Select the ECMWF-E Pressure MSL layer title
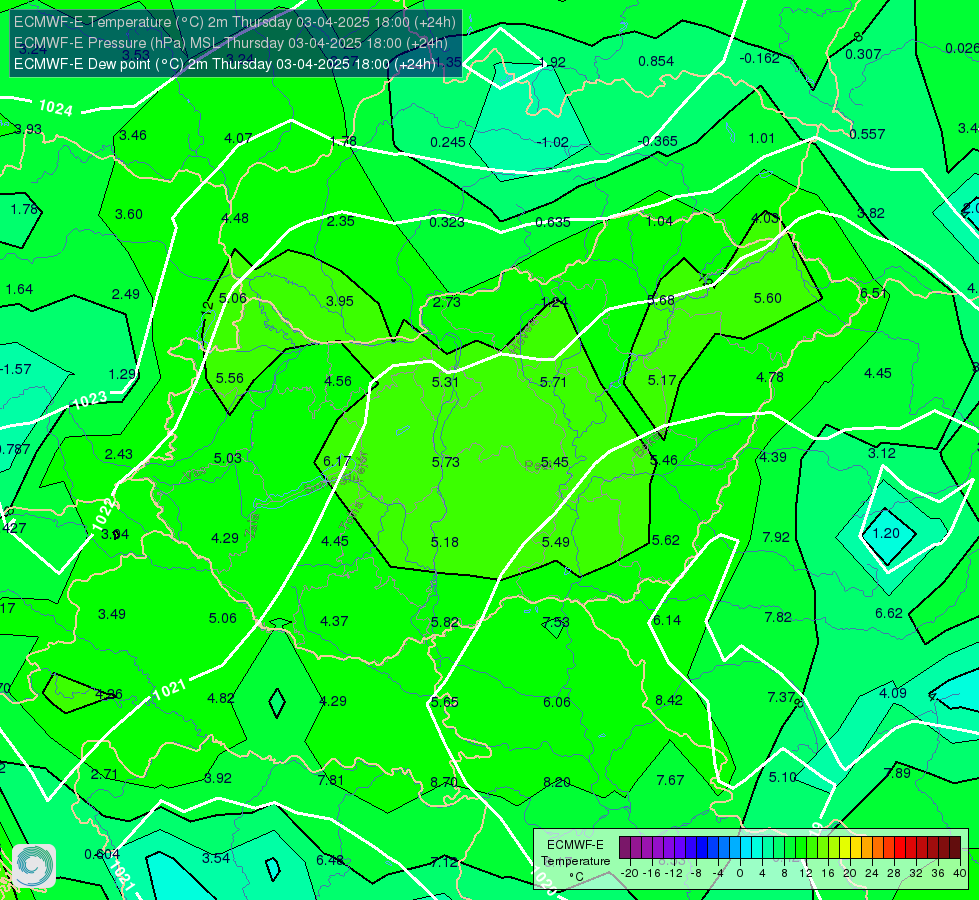The width and height of the screenshot is (979, 900). pos(231,43)
